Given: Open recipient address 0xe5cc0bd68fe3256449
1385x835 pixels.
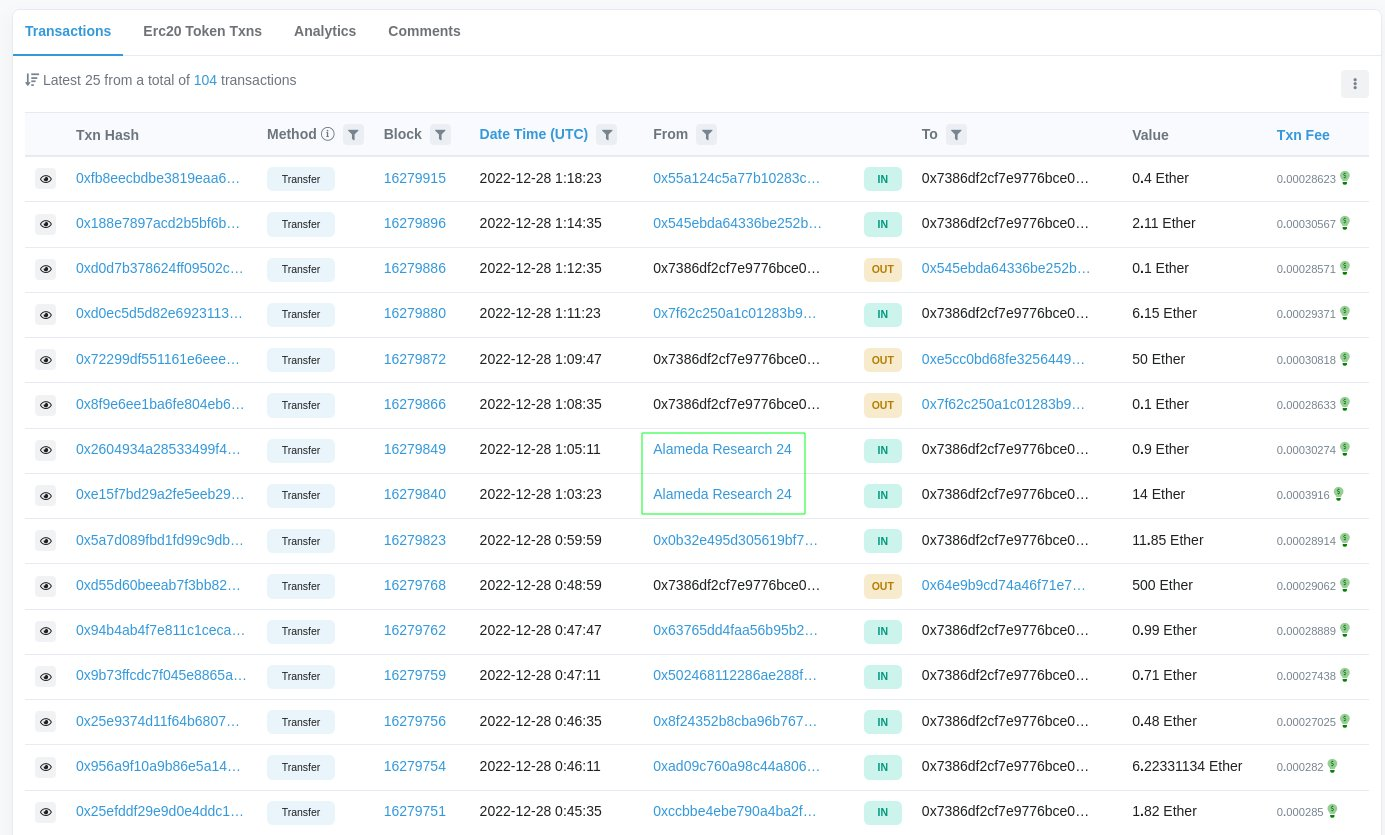Looking at the screenshot, I should tap(1004, 359).
